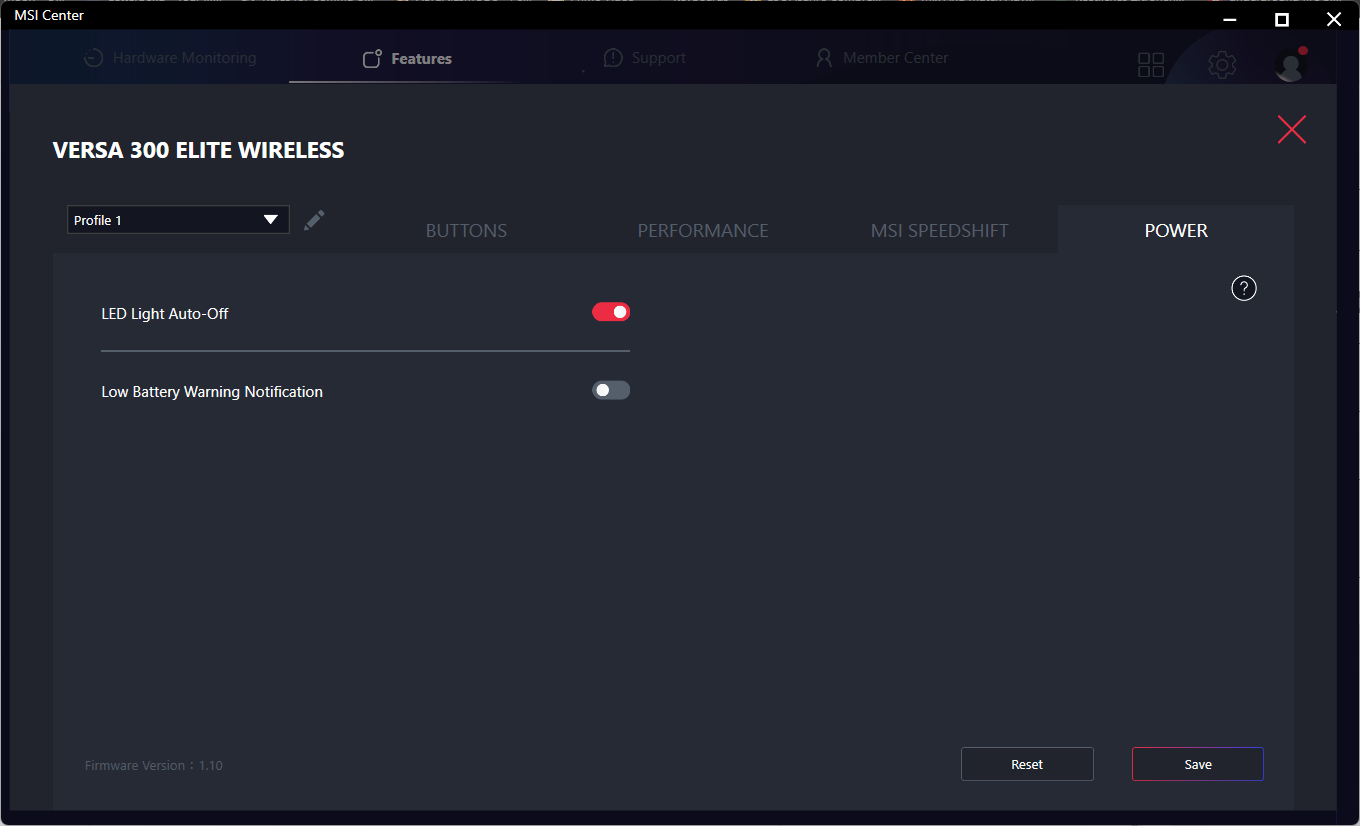Image resolution: width=1360 pixels, height=826 pixels.
Task: Select the POWER tab
Action: tap(1176, 230)
